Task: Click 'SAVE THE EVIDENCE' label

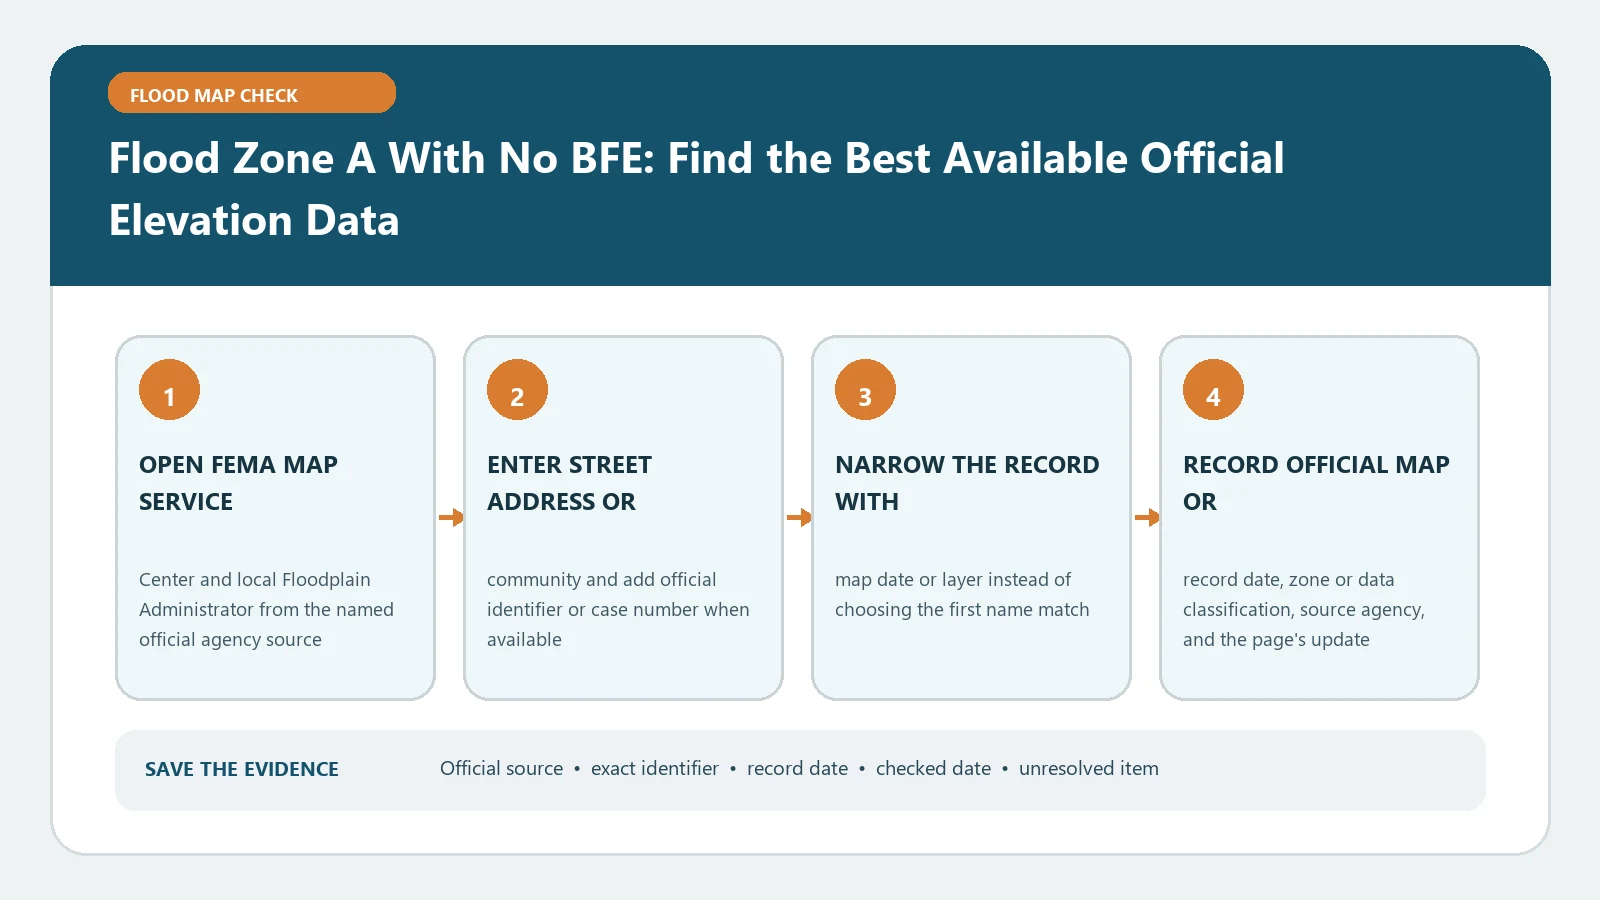Action: [242, 769]
